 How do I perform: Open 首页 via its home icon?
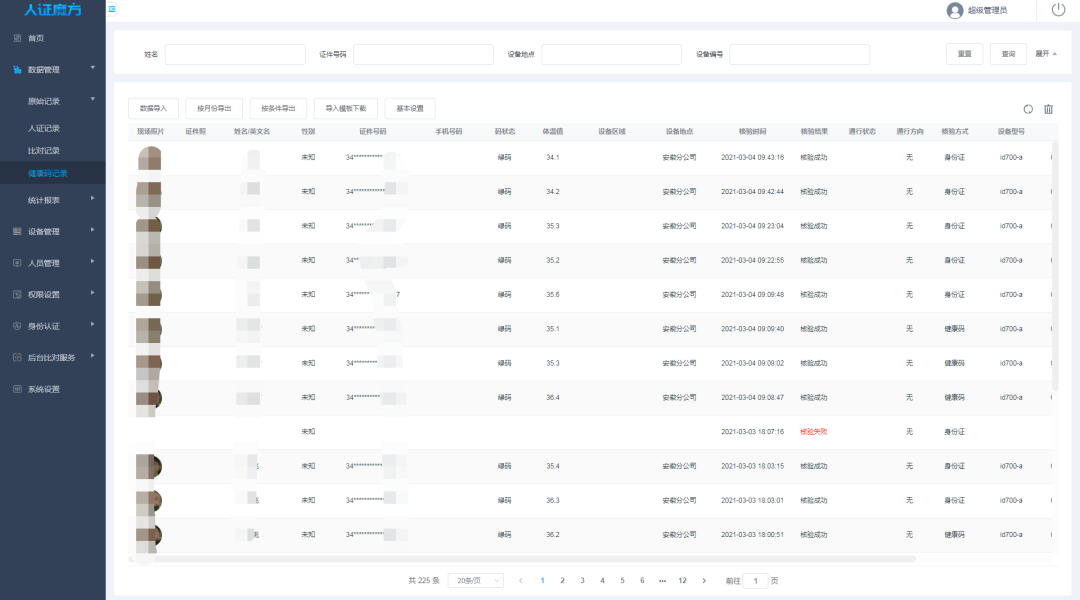tap(17, 38)
